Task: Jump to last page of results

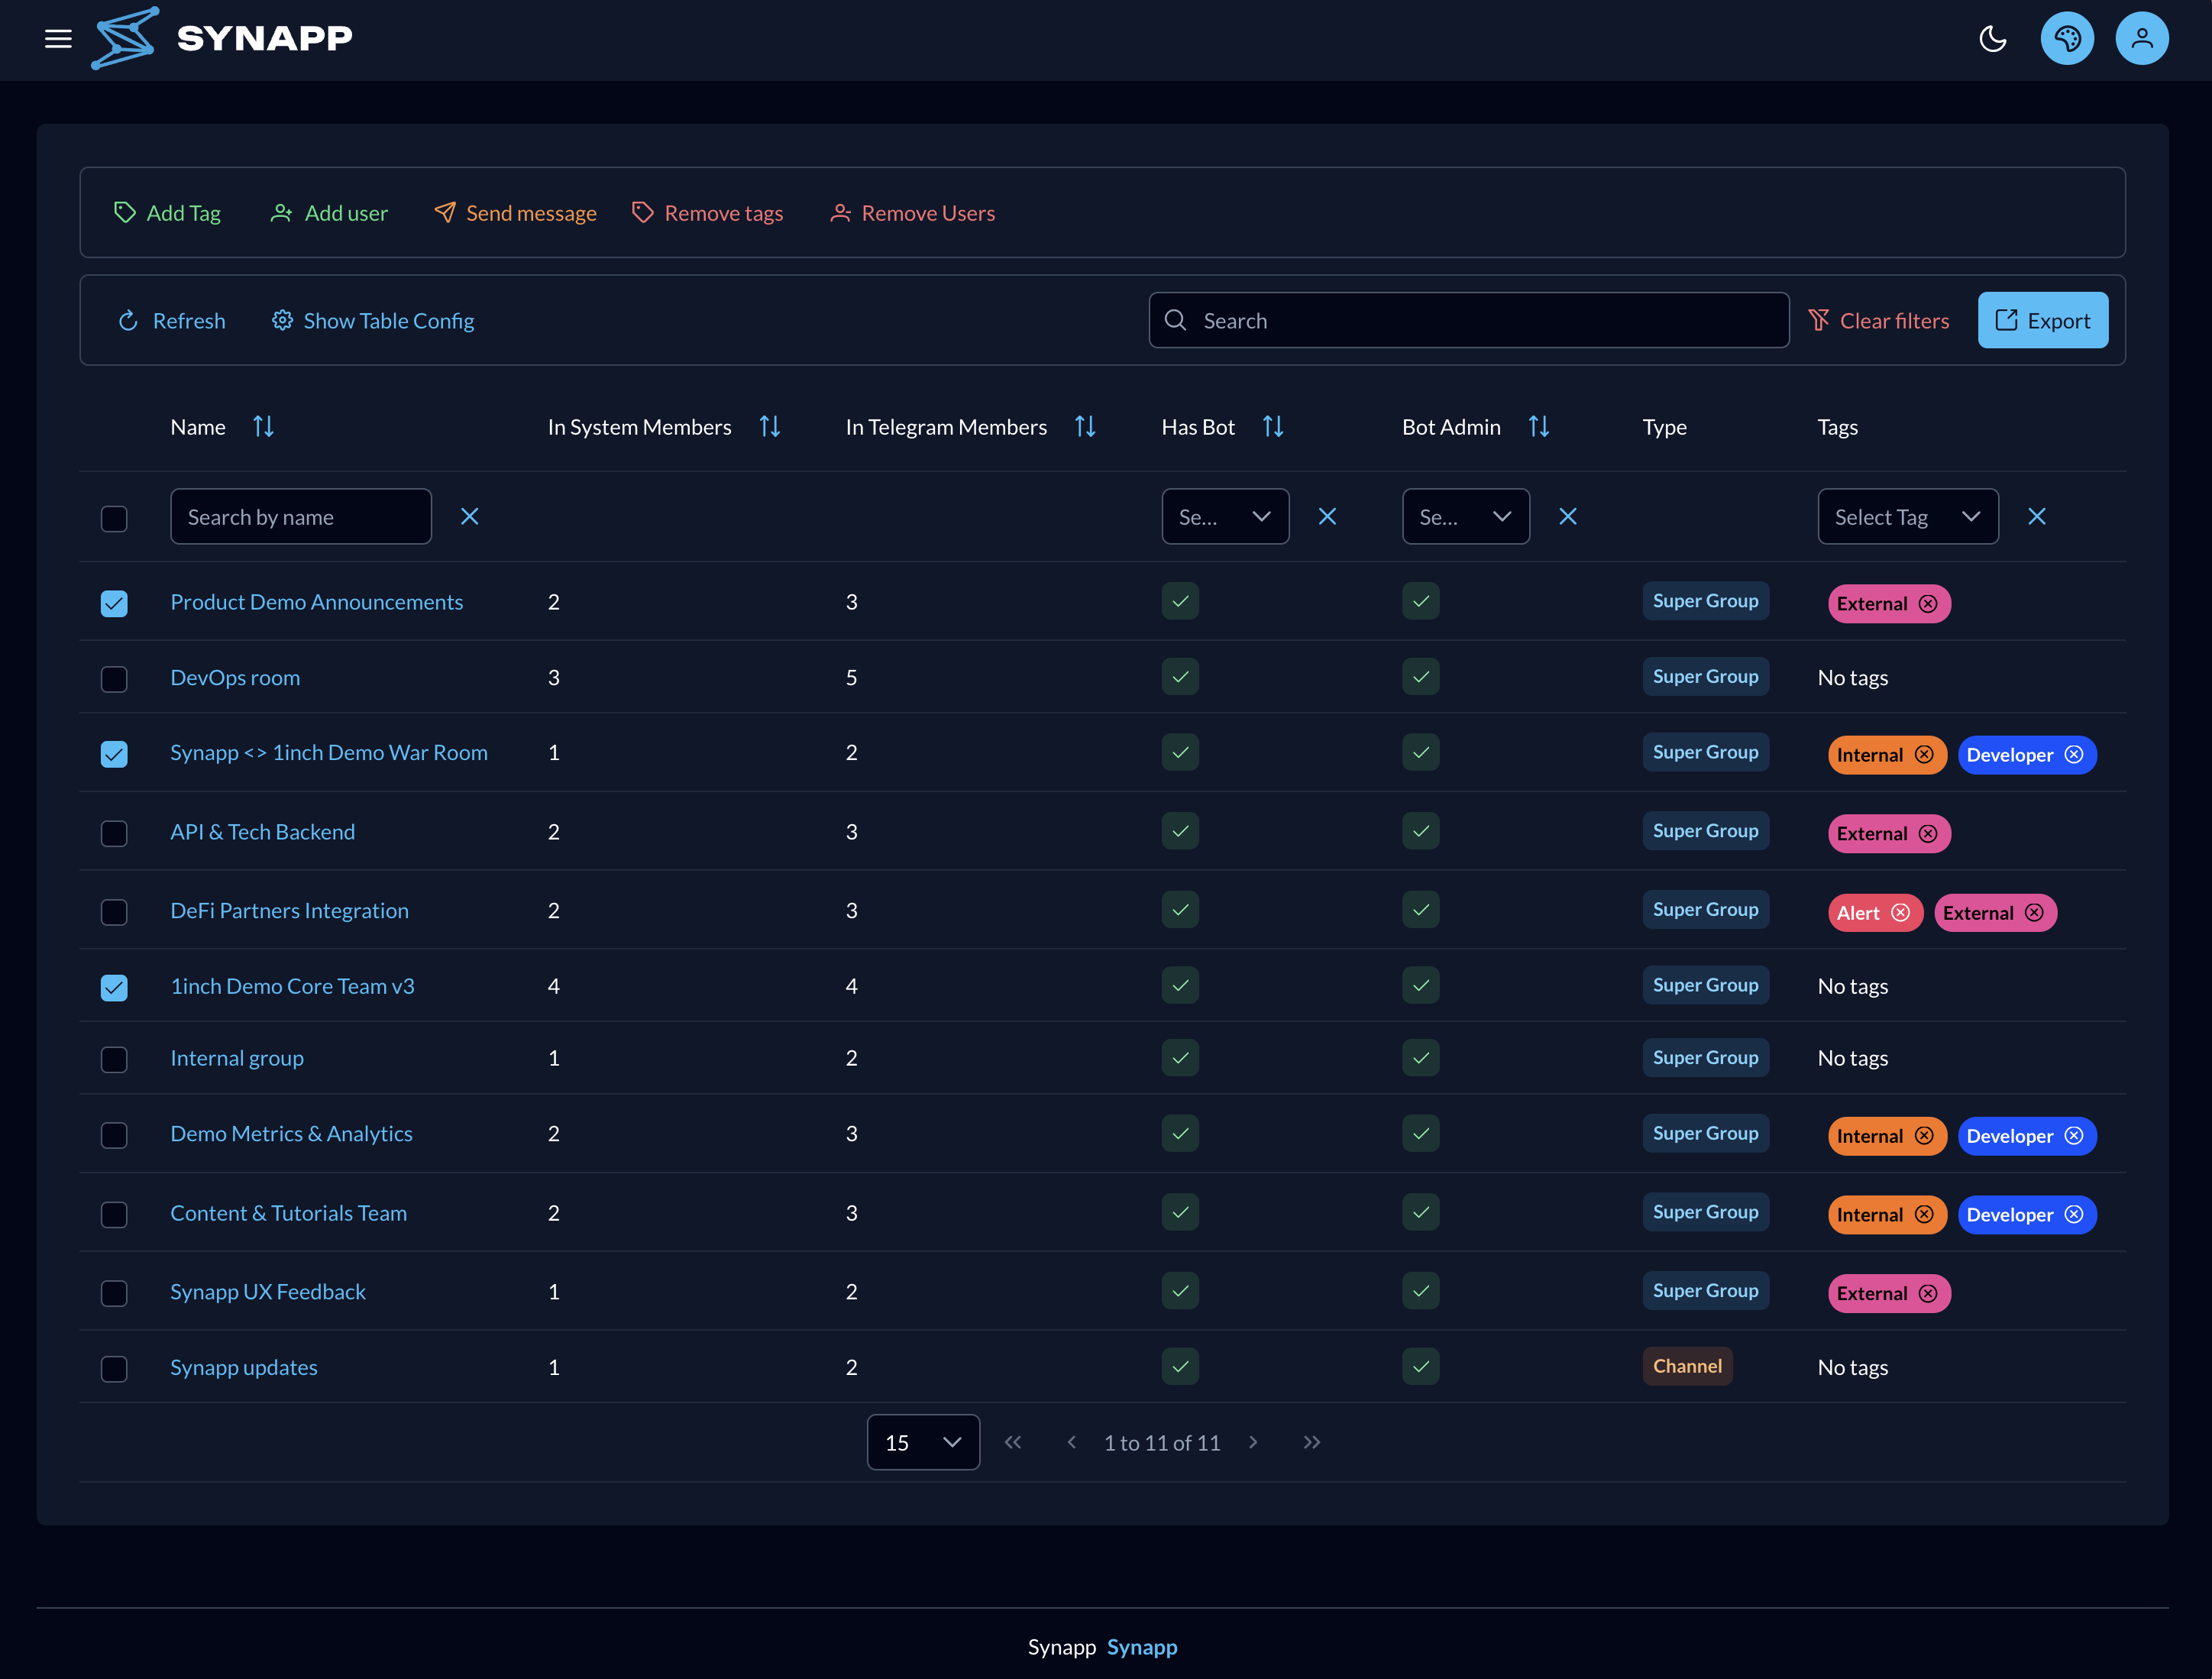Action: click(1311, 1442)
